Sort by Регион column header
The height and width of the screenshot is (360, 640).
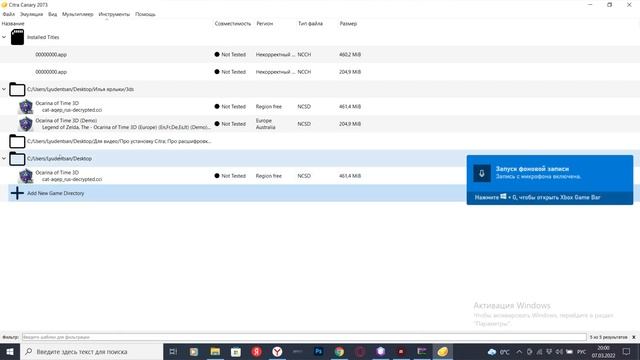tap(264, 24)
